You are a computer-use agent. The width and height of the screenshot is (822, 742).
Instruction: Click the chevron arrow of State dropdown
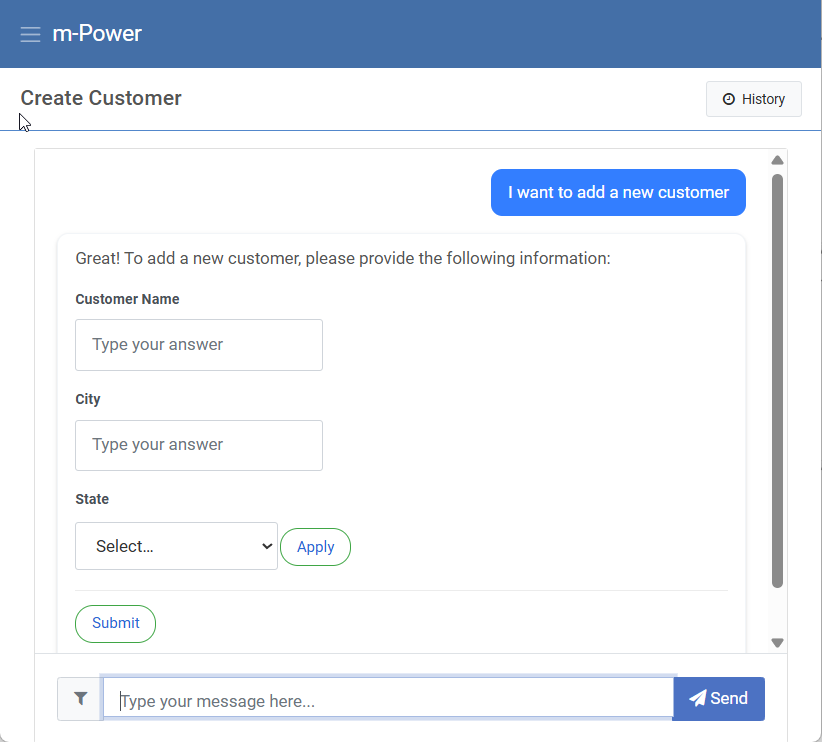point(267,546)
